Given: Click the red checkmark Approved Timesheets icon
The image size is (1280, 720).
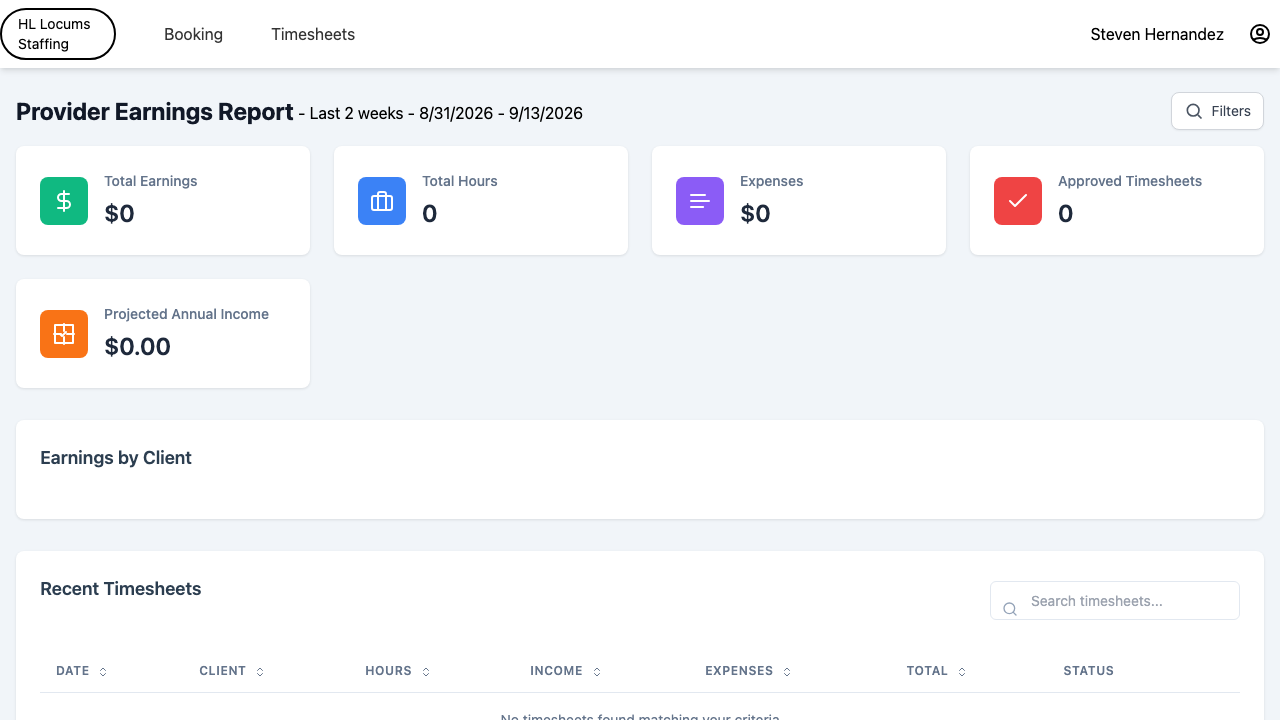Looking at the screenshot, I should tap(1018, 201).
